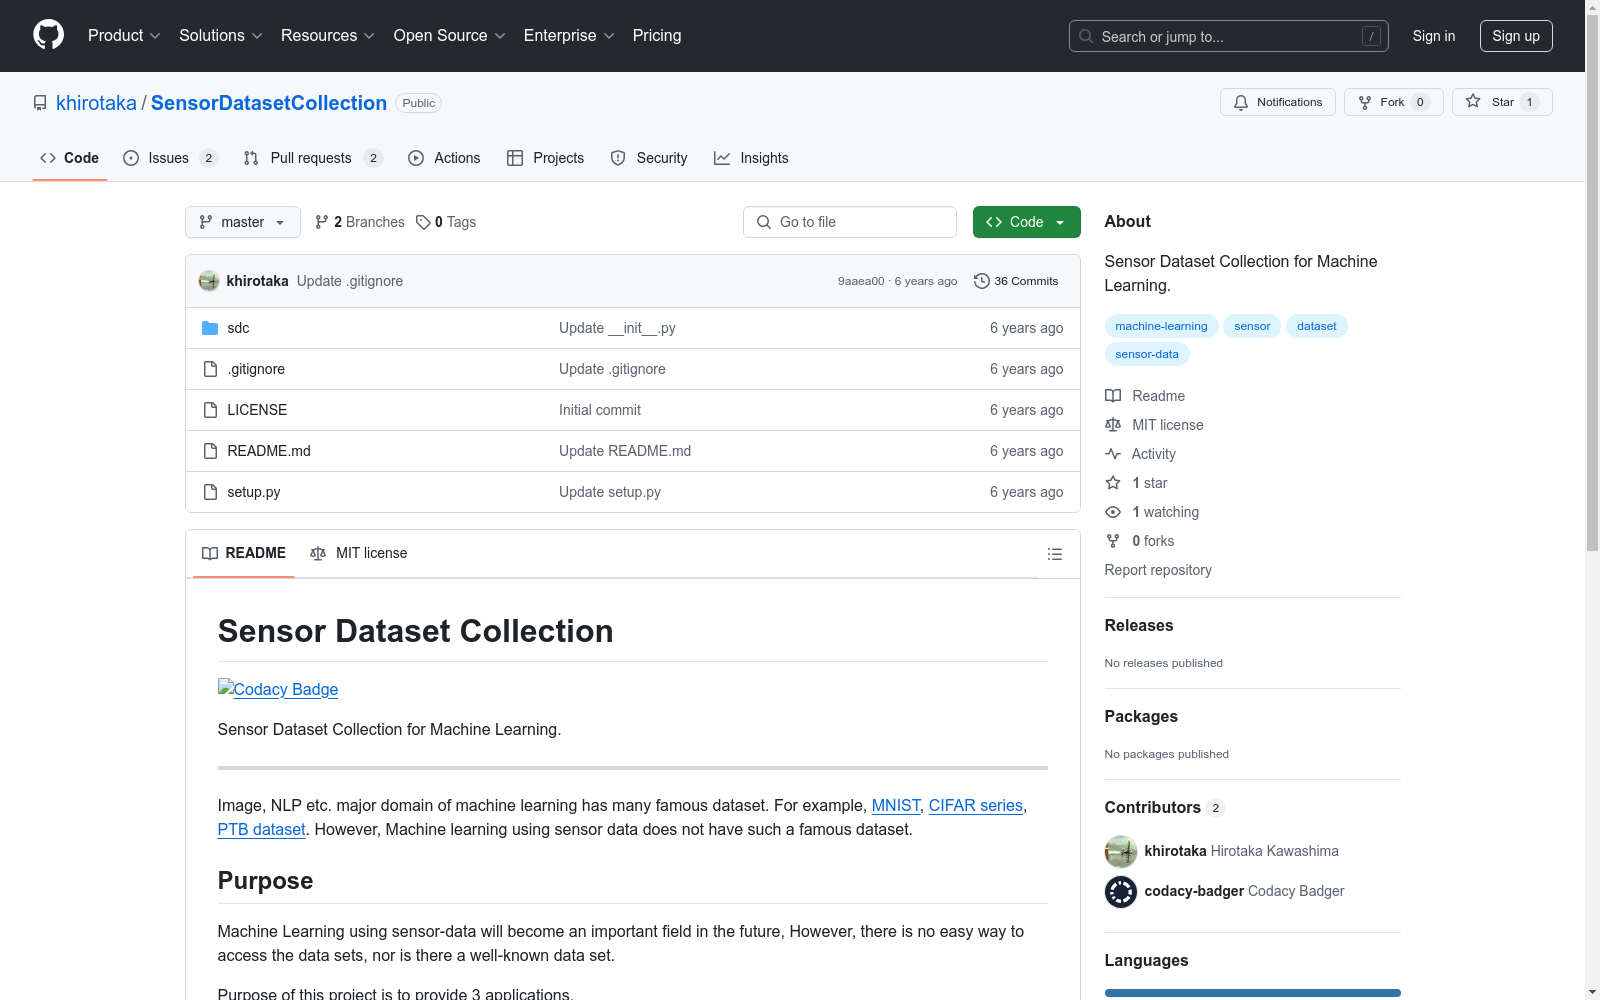Open Activity link in About sidebar
Image resolution: width=1600 pixels, height=1000 pixels.
point(1140,454)
